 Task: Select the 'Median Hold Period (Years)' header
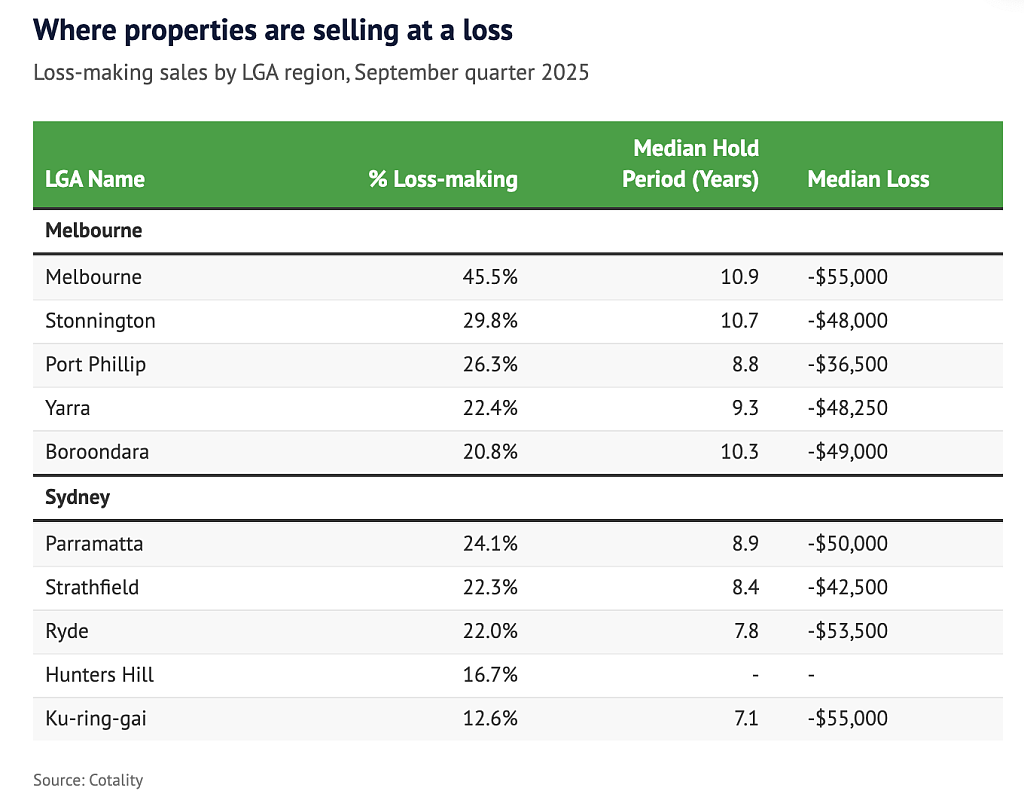(690, 164)
